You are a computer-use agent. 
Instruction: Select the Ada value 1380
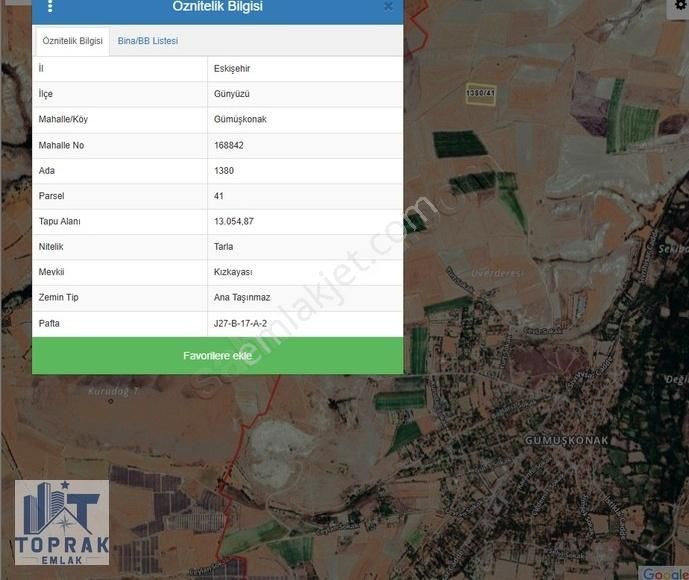(224, 170)
